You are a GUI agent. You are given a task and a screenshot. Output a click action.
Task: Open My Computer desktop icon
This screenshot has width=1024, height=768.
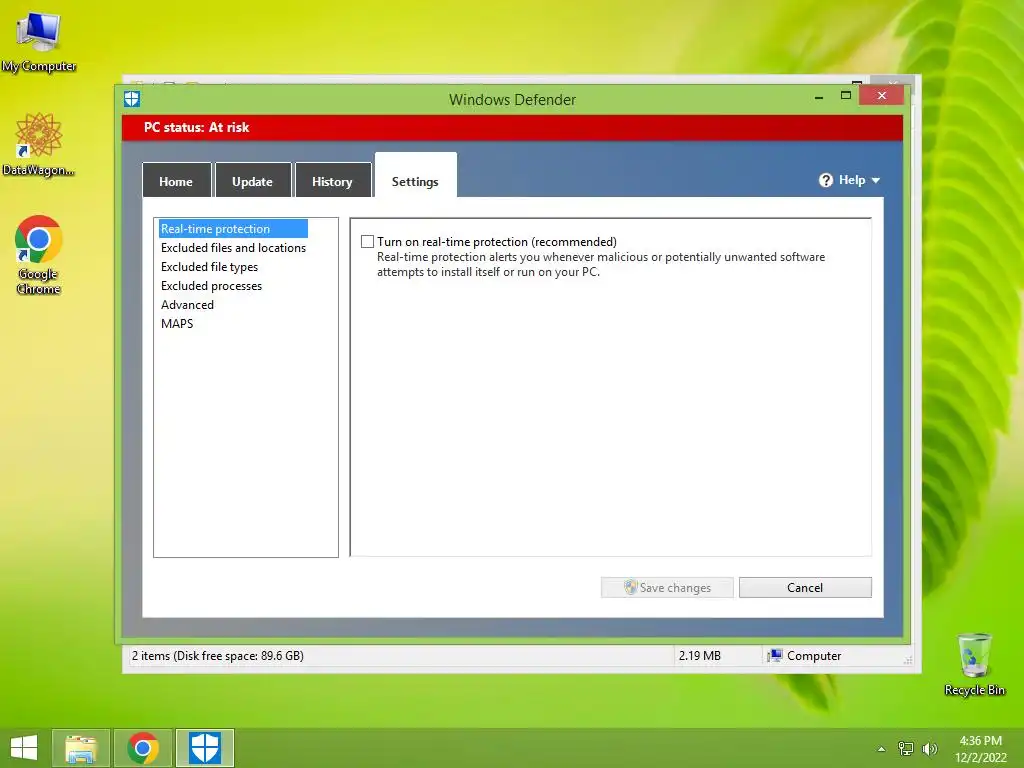pyautogui.click(x=39, y=41)
